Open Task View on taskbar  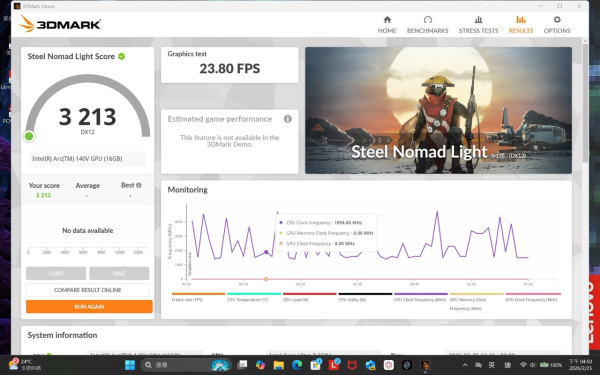242,365
